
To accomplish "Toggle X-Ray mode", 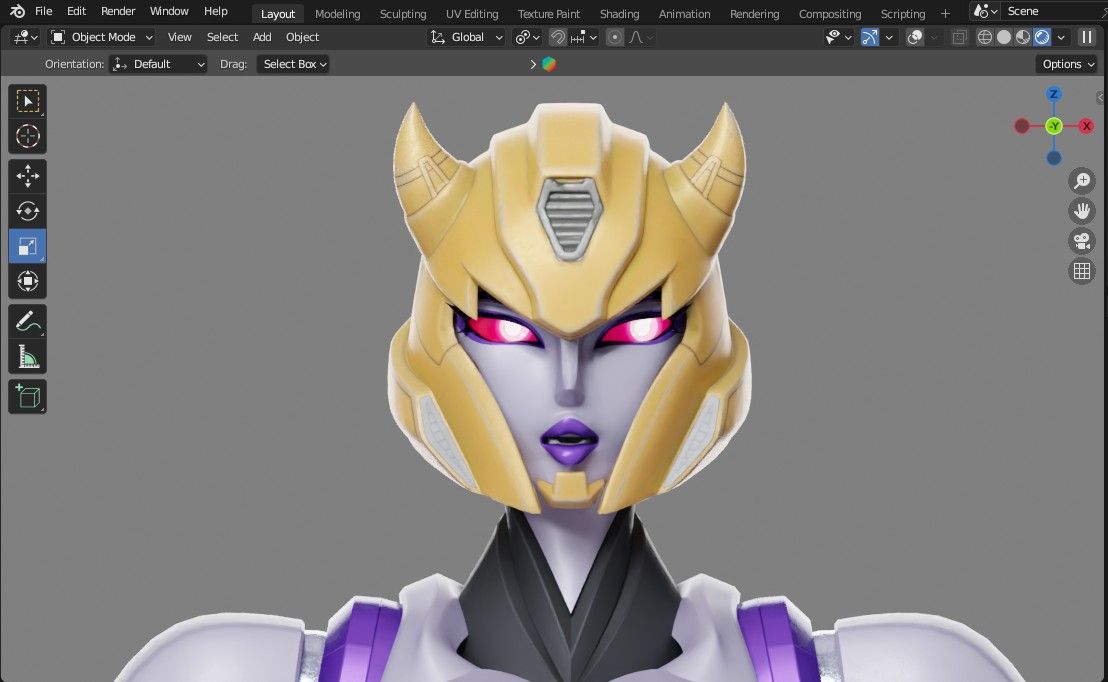I will click(959, 37).
